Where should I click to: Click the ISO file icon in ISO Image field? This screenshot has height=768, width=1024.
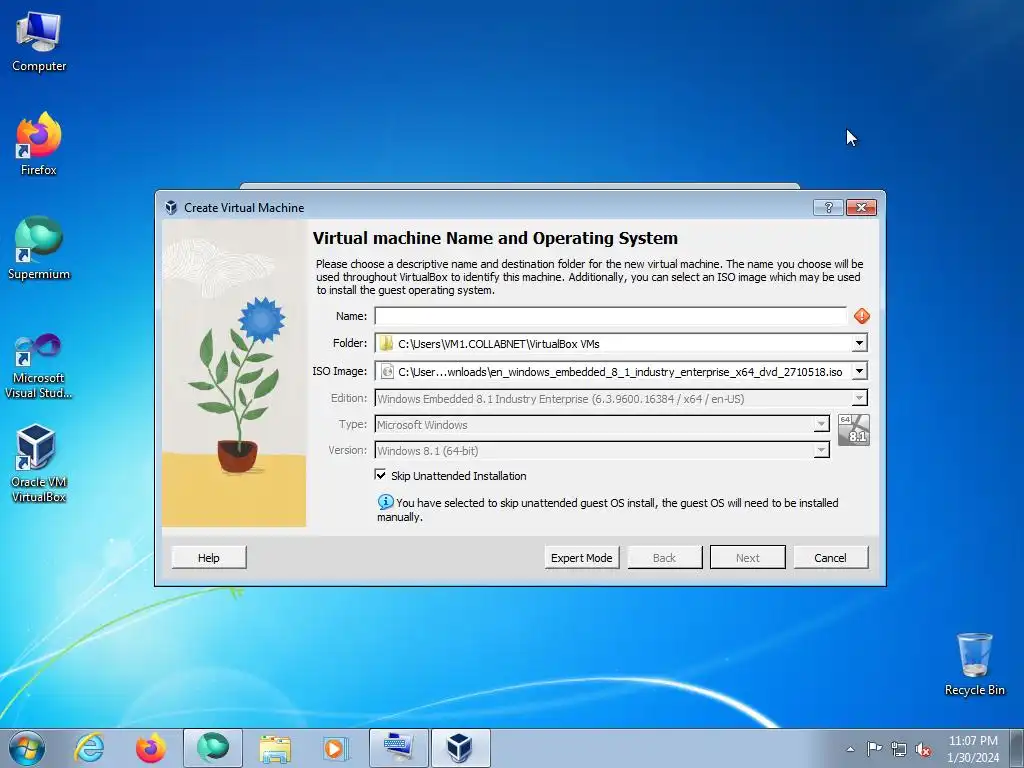click(x=387, y=372)
